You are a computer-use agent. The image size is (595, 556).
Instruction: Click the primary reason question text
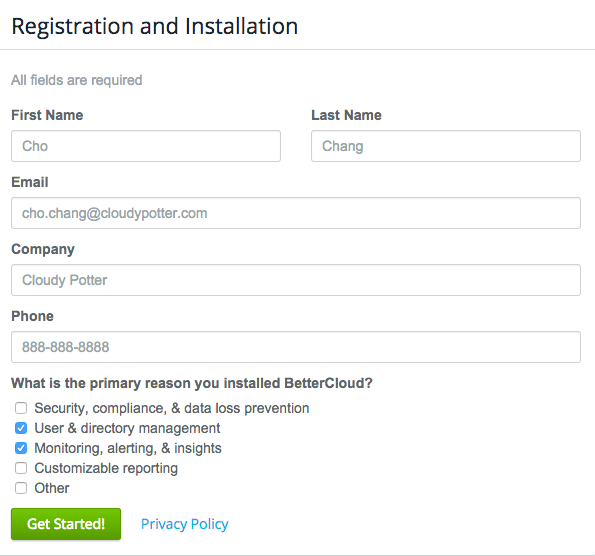(192, 383)
